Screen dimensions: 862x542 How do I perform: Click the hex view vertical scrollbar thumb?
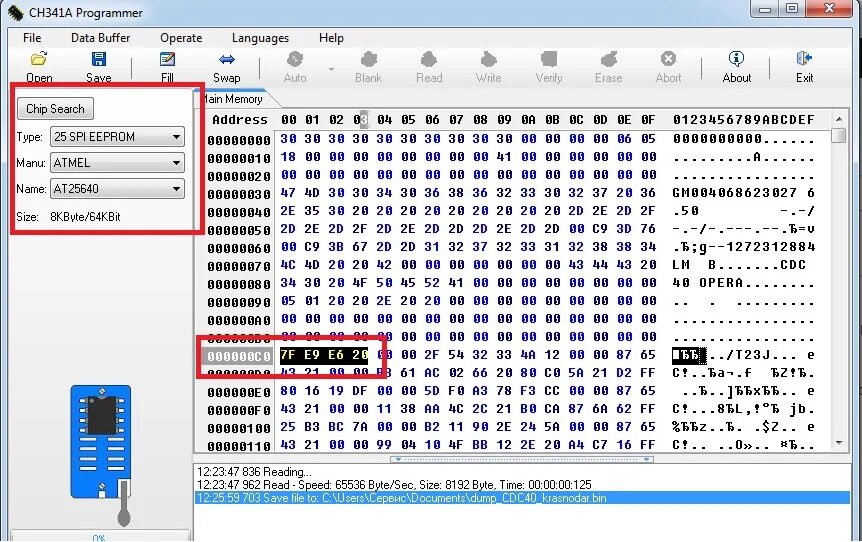(839, 135)
